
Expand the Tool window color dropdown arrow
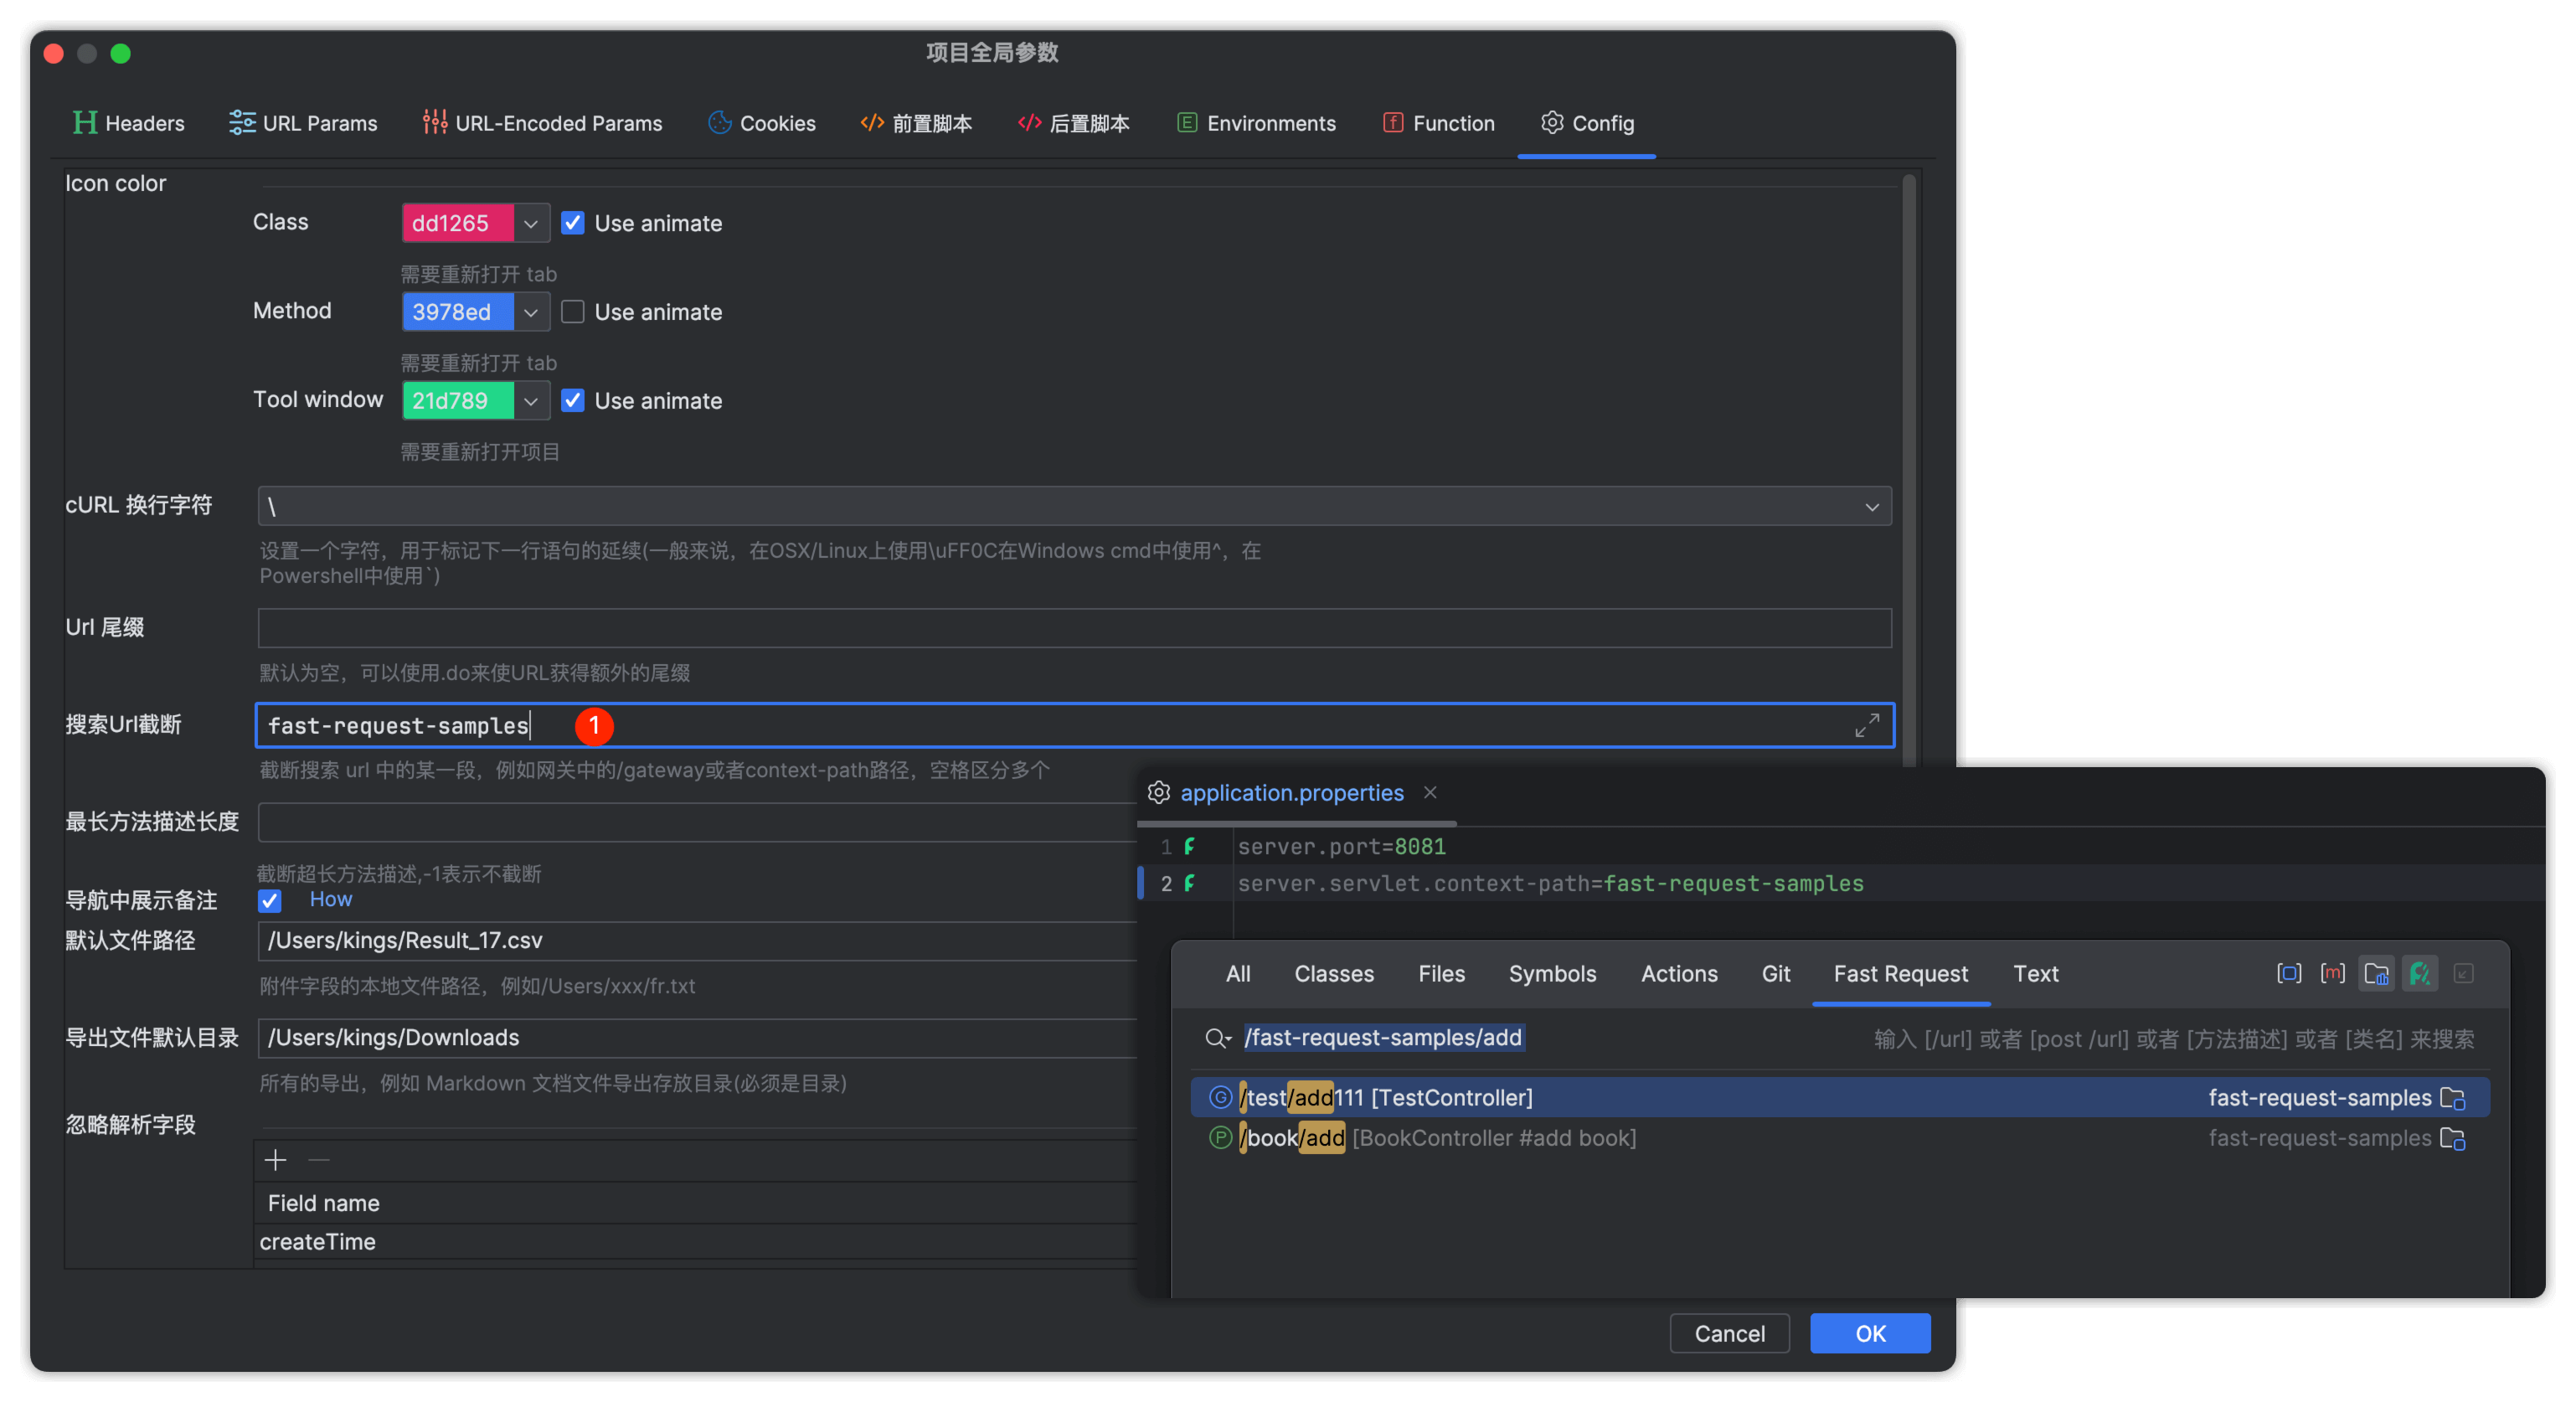(x=531, y=401)
